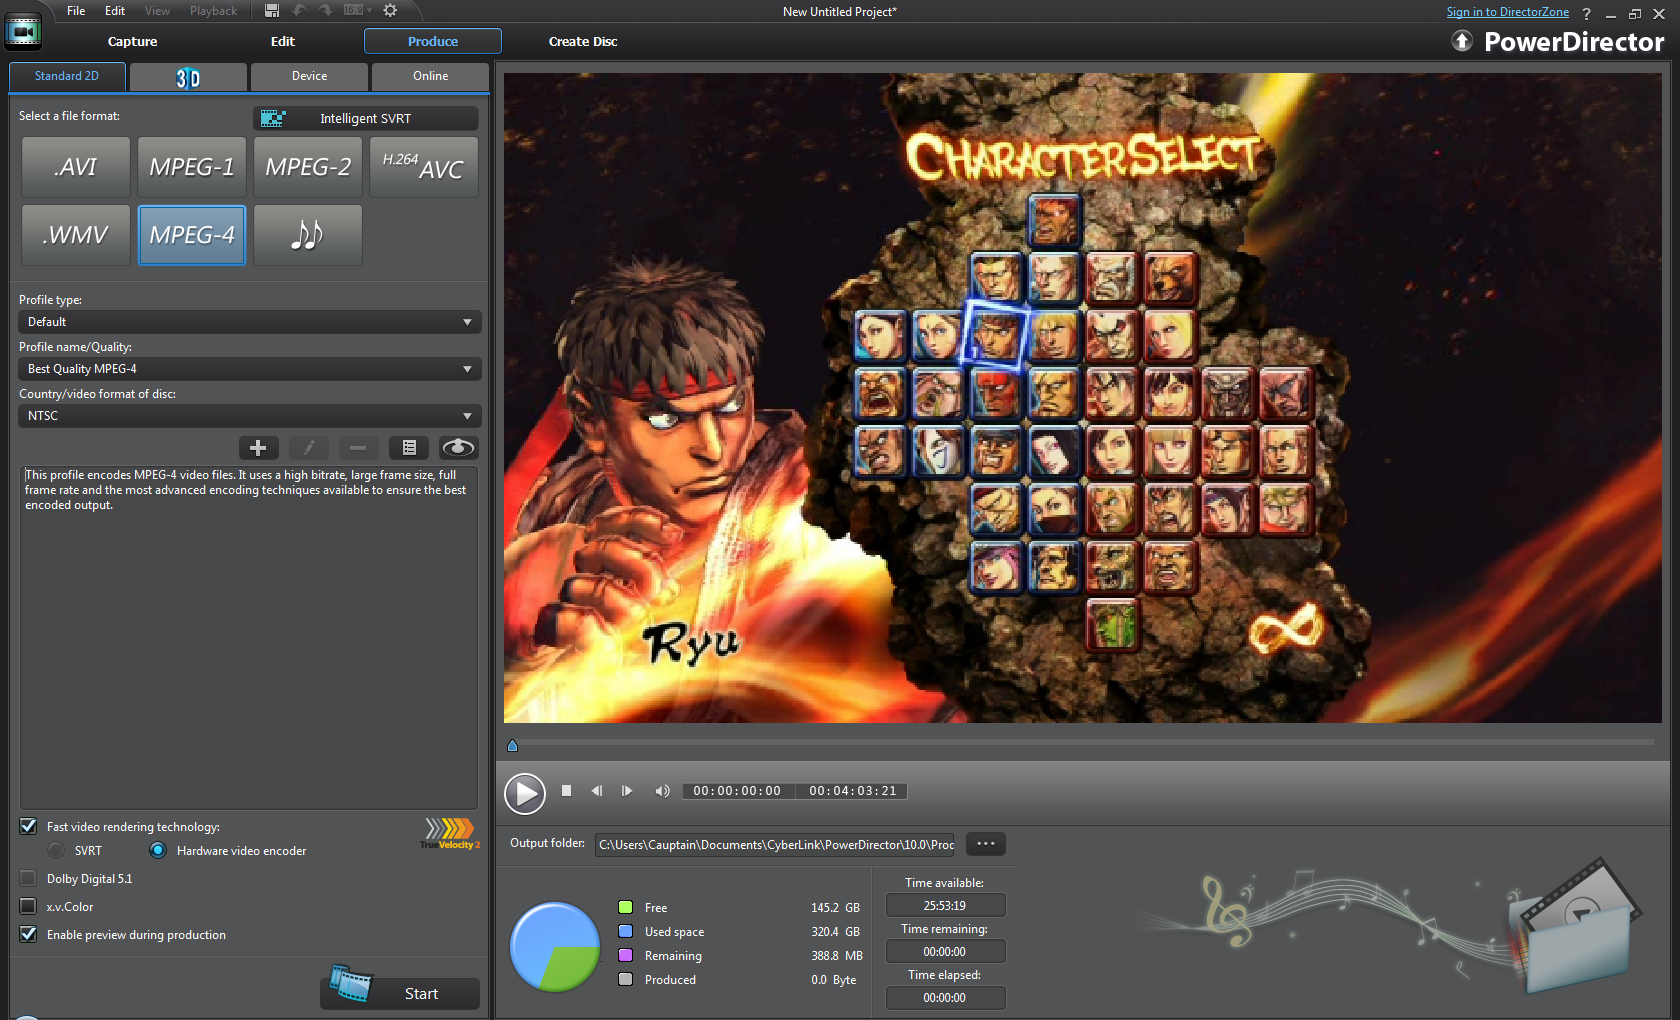Select the SVRT radio option

(x=56, y=851)
